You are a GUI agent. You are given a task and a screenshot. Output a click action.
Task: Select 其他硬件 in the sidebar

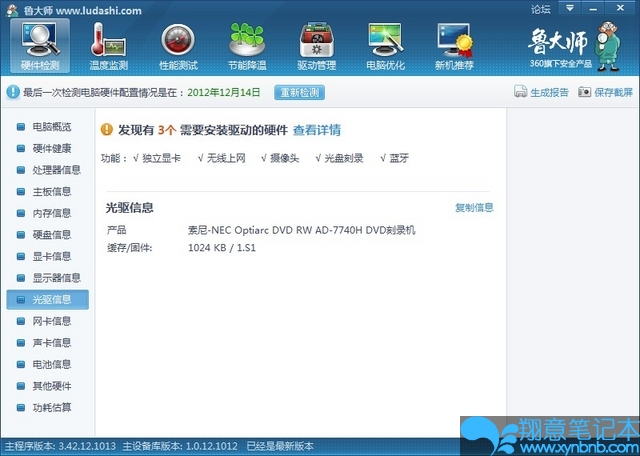tap(47, 386)
